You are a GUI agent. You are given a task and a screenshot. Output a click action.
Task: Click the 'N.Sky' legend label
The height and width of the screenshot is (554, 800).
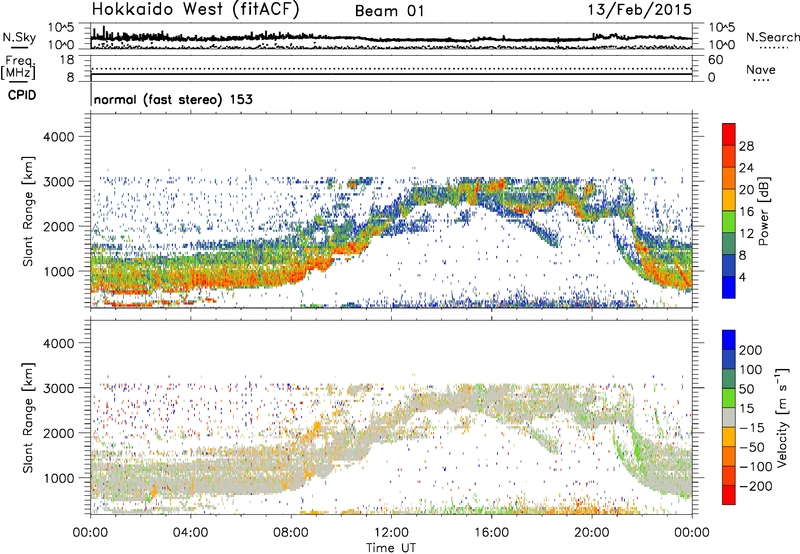coord(19,37)
